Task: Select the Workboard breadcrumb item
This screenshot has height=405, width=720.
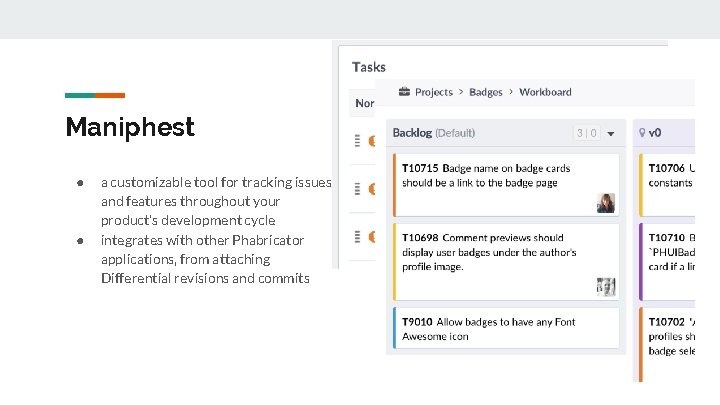Action: 545,92
